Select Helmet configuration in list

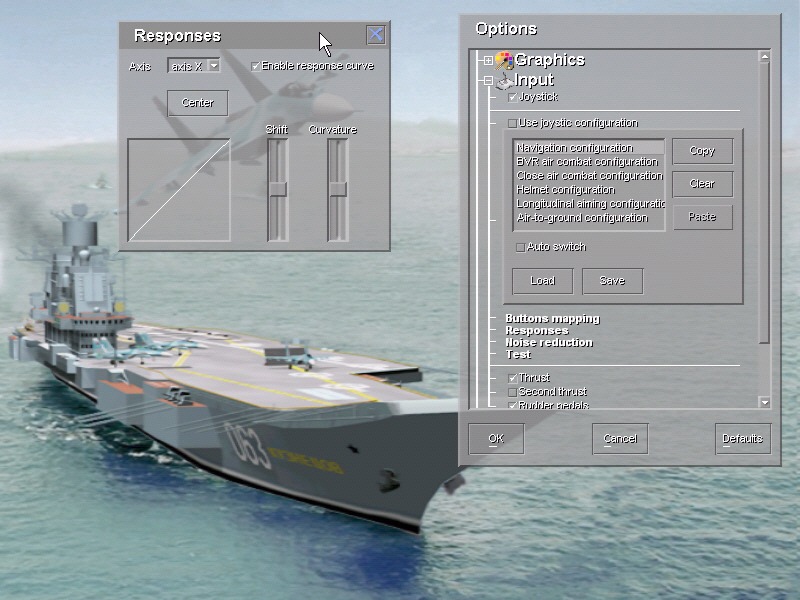565,190
